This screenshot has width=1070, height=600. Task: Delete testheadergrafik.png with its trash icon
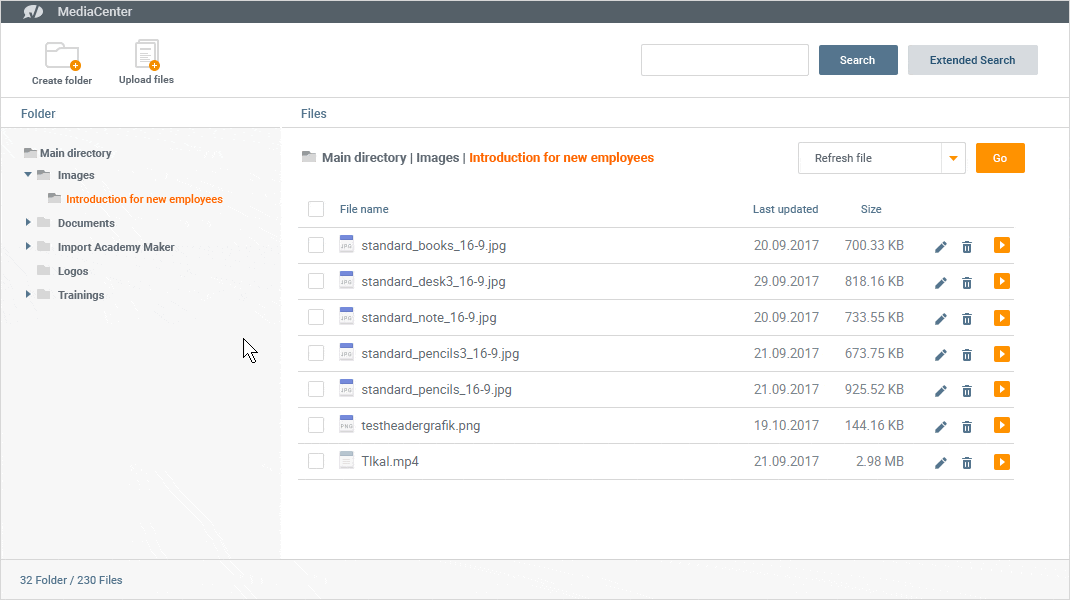pos(966,426)
